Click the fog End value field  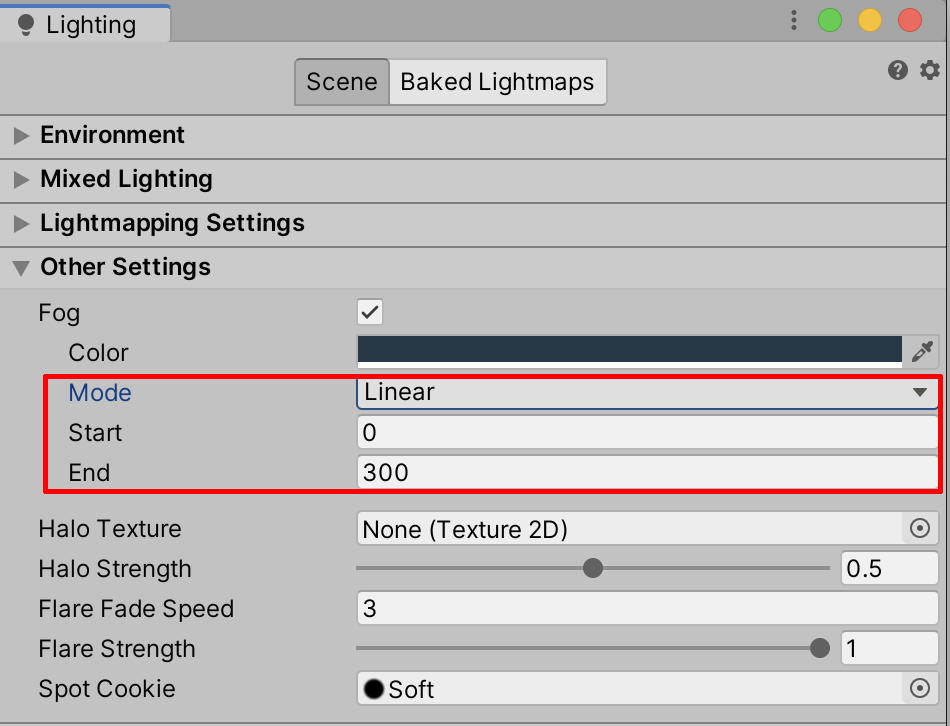pyautogui.click(x=646, y=472)
